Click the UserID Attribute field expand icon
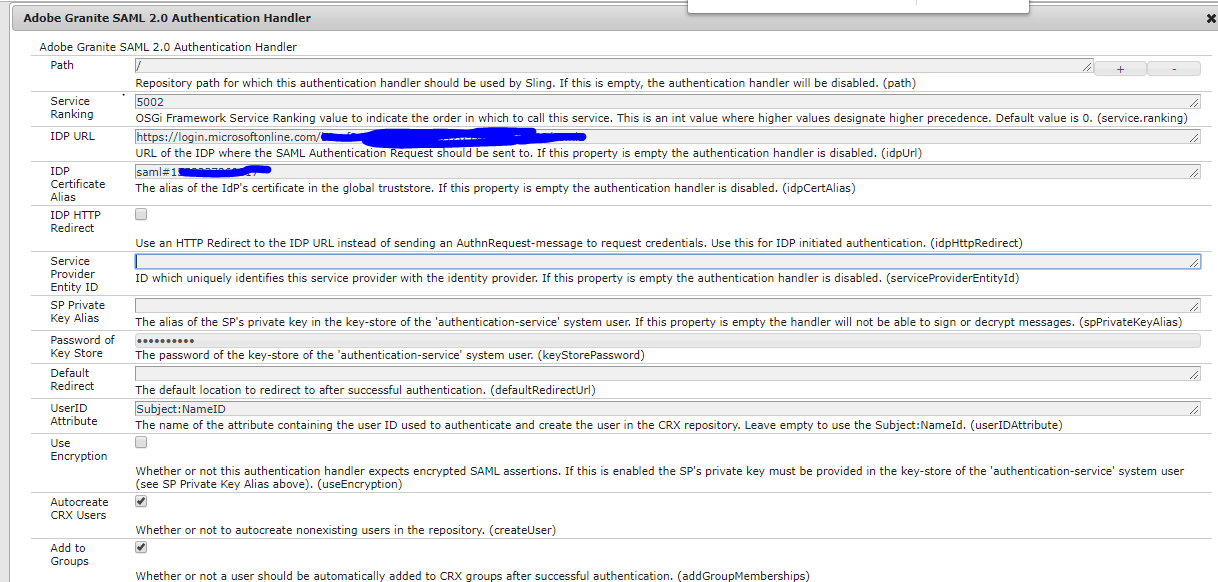1218x582 pixels. (x=1193, y=408)
